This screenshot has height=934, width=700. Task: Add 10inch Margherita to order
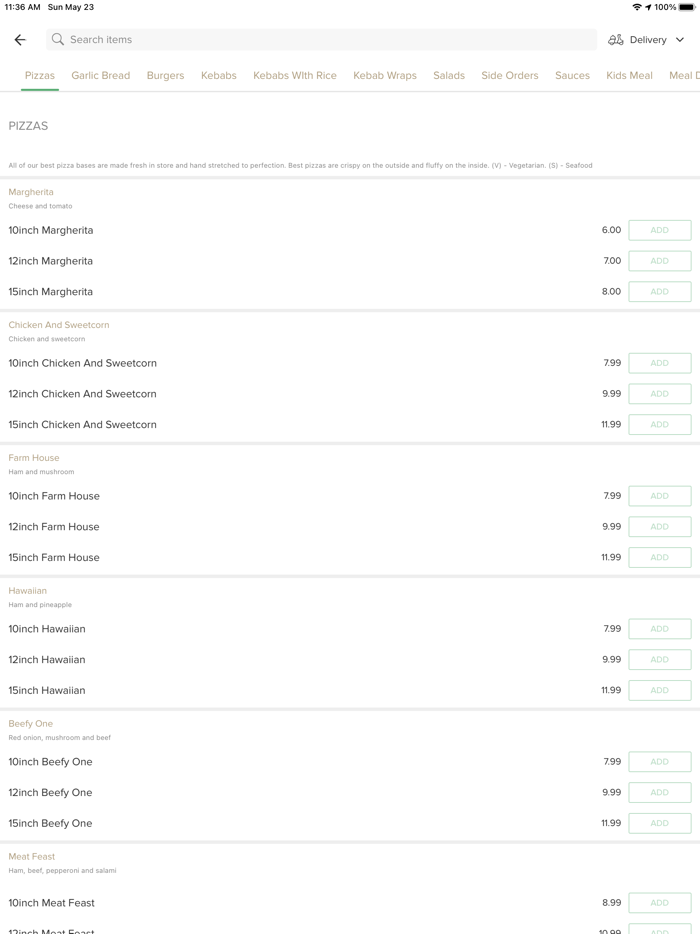click(x=659, y=230)
